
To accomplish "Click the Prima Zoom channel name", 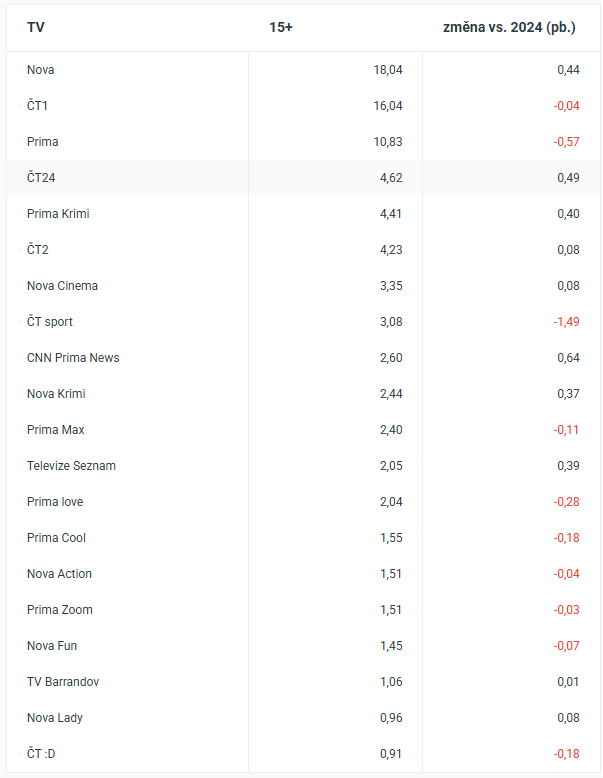I will point(60,610).
